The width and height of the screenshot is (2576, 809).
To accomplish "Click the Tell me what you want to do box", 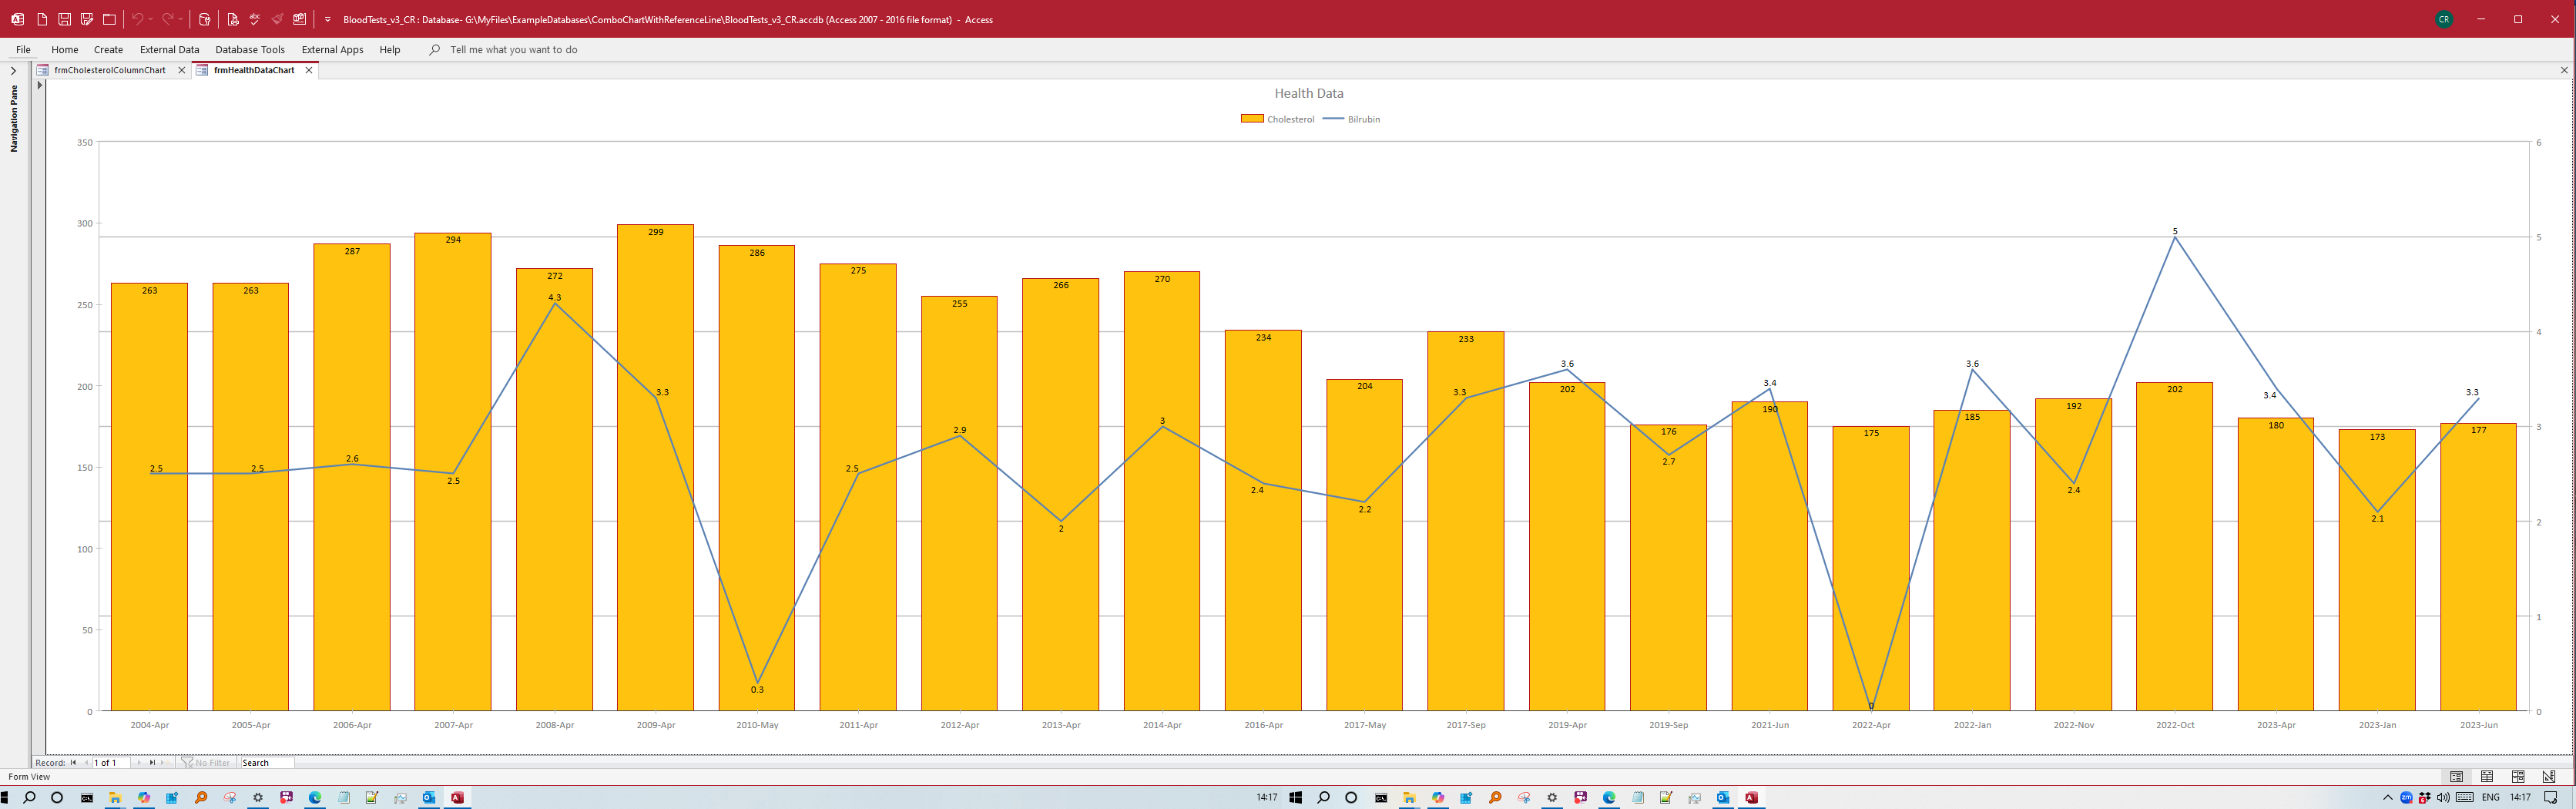I will 513,49.
